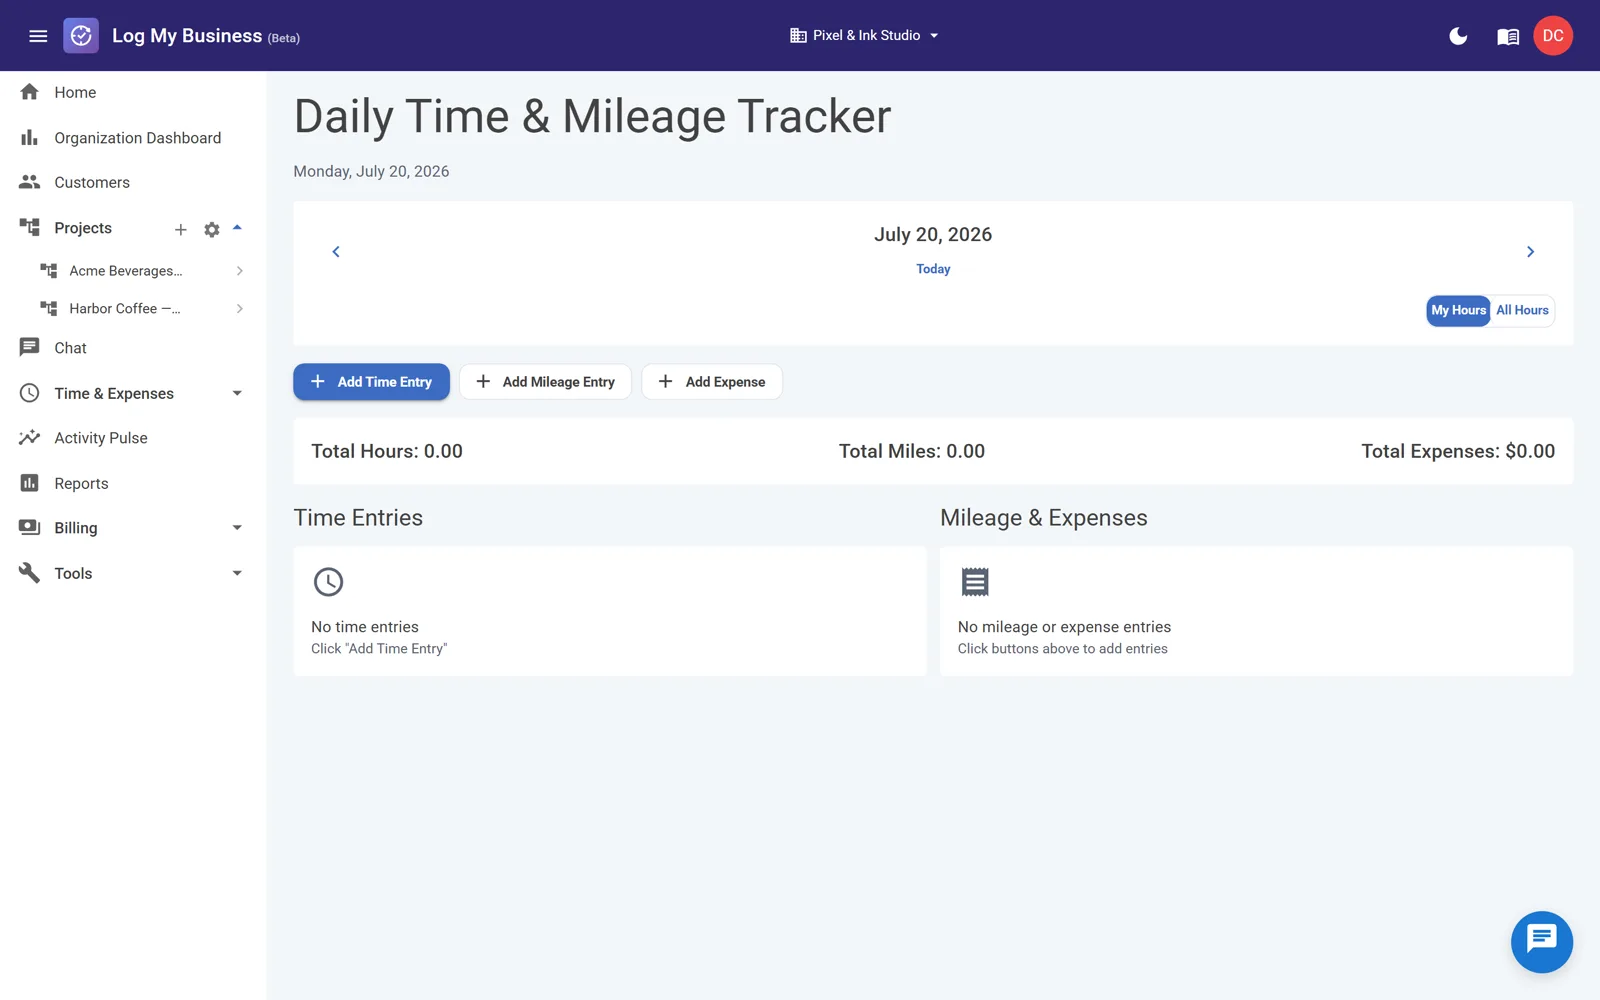
Task: Open Activity Pulse
Action: tap(101, 438)
